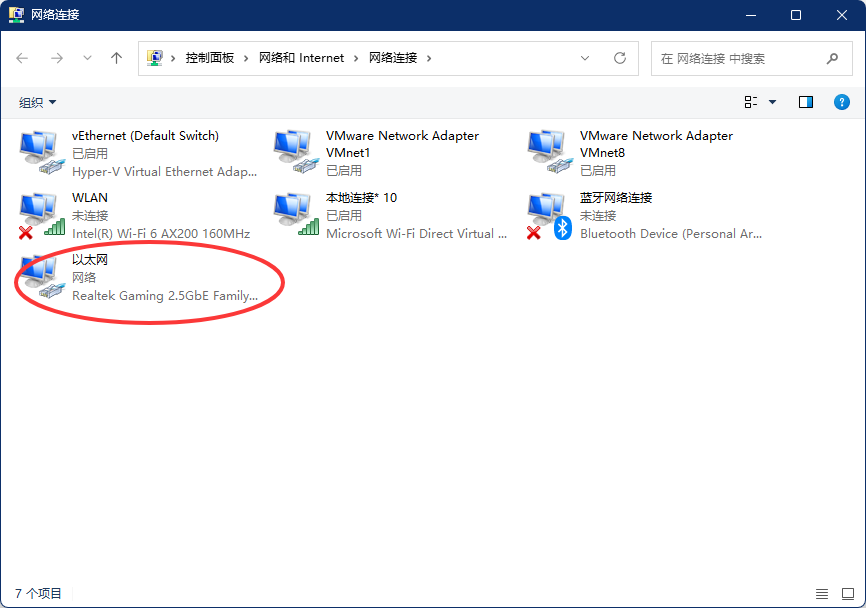Click the 本地连接* 10 name
This screenshot has height=608, width=866.
(x=361, y=198)
